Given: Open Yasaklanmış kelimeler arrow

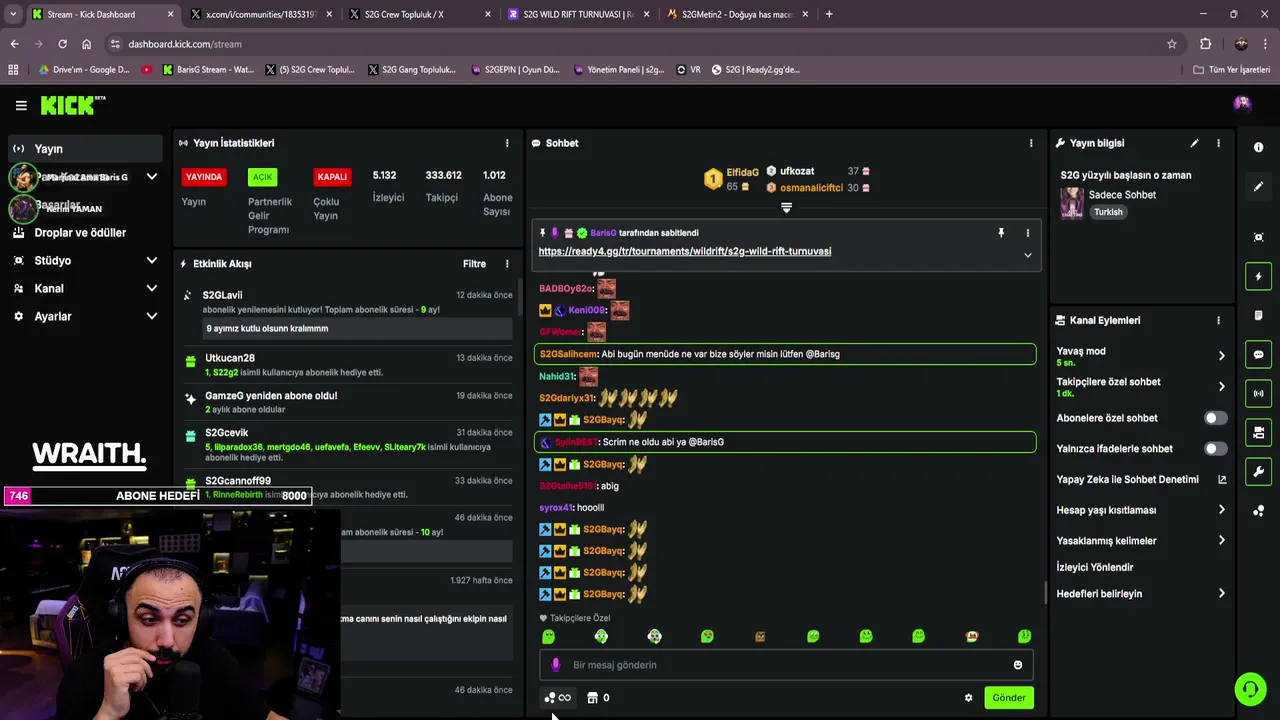Looking at the screenshot, I should coord(1221,541).
